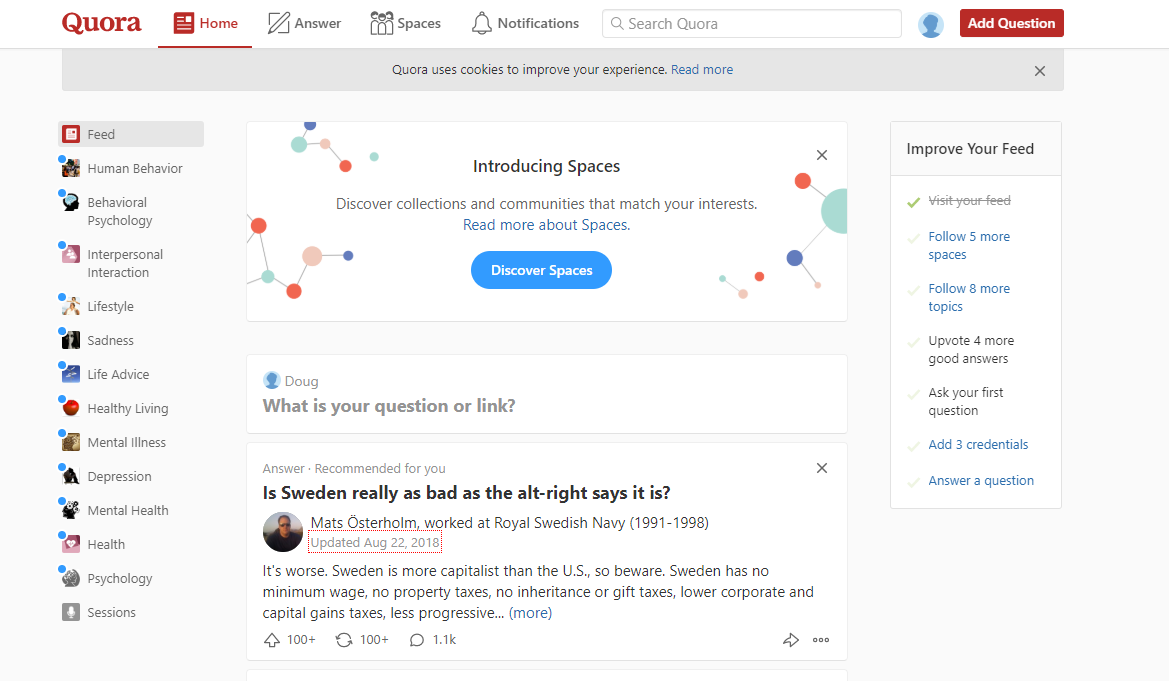Open the Mental Illness topic icon
Viewport: 1169px width, 681px height.
71,442
